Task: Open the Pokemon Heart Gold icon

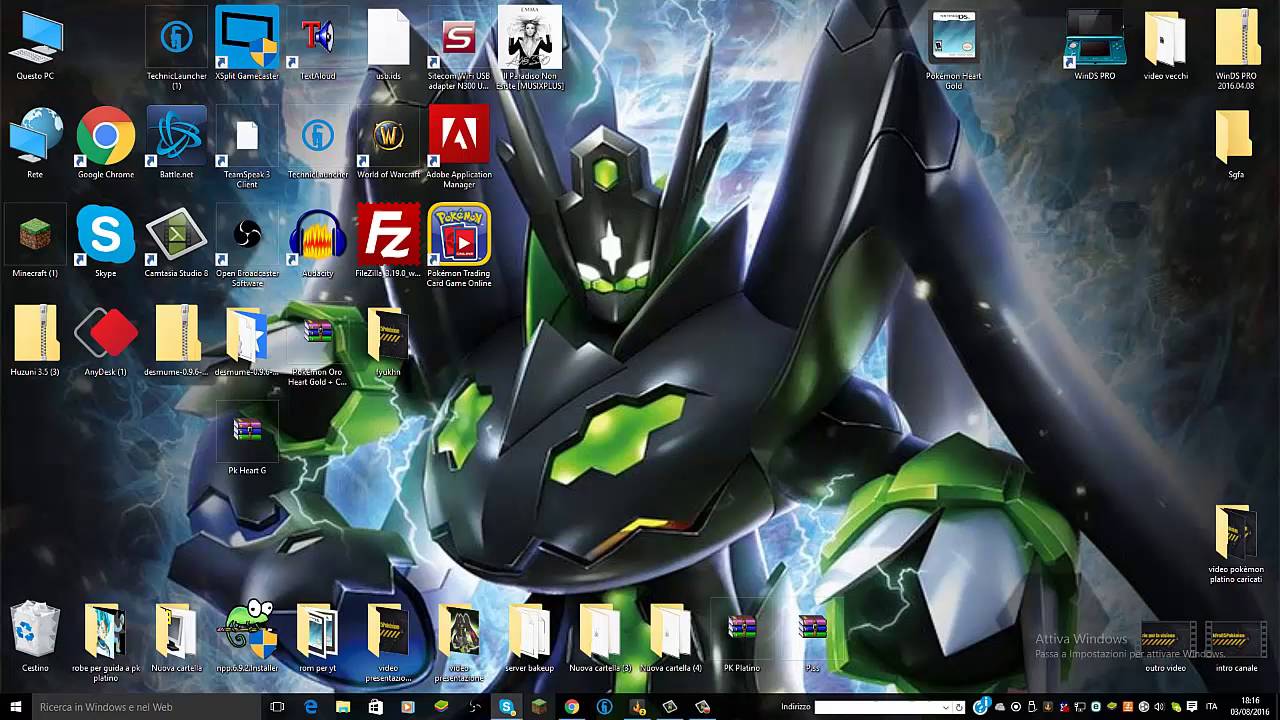Action: click(x=953, y=50)
